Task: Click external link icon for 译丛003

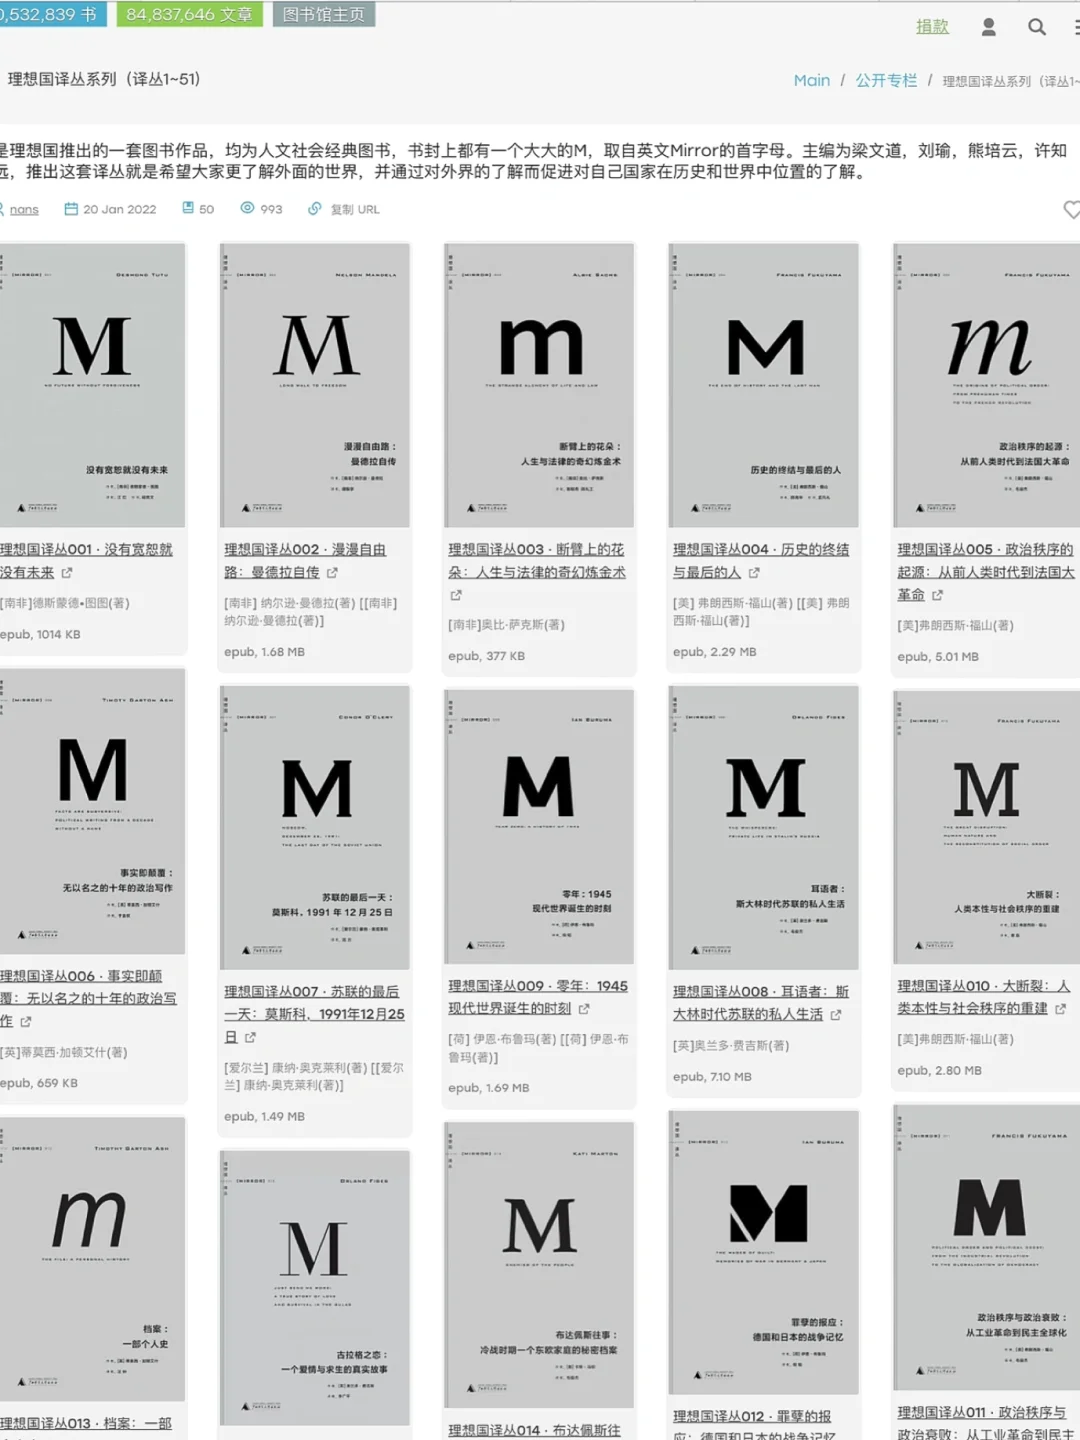Action: 456,595
